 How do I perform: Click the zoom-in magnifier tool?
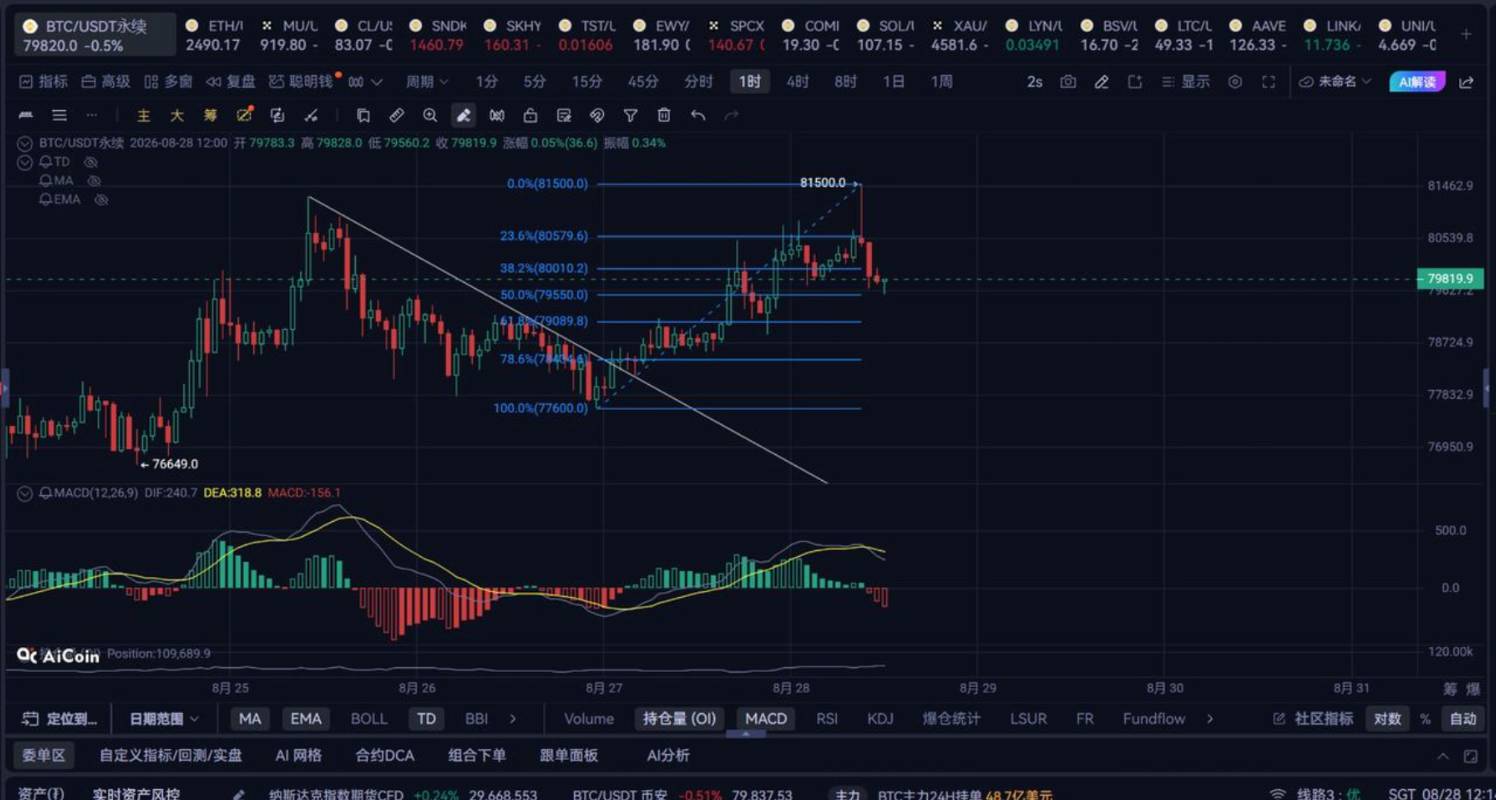430,116
